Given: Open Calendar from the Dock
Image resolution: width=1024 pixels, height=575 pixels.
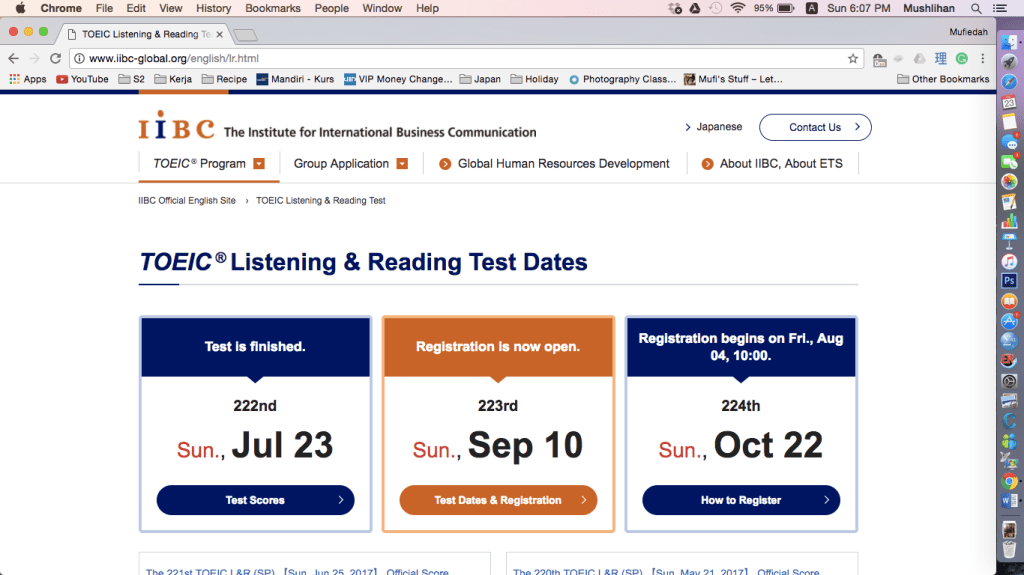Looking at the screenshot, I should tap(1009, 102).
